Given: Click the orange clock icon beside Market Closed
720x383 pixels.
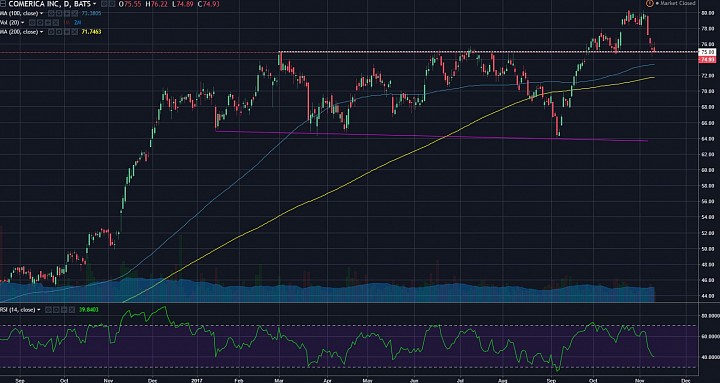Looking at the screenshot, I should coord(649,3).
